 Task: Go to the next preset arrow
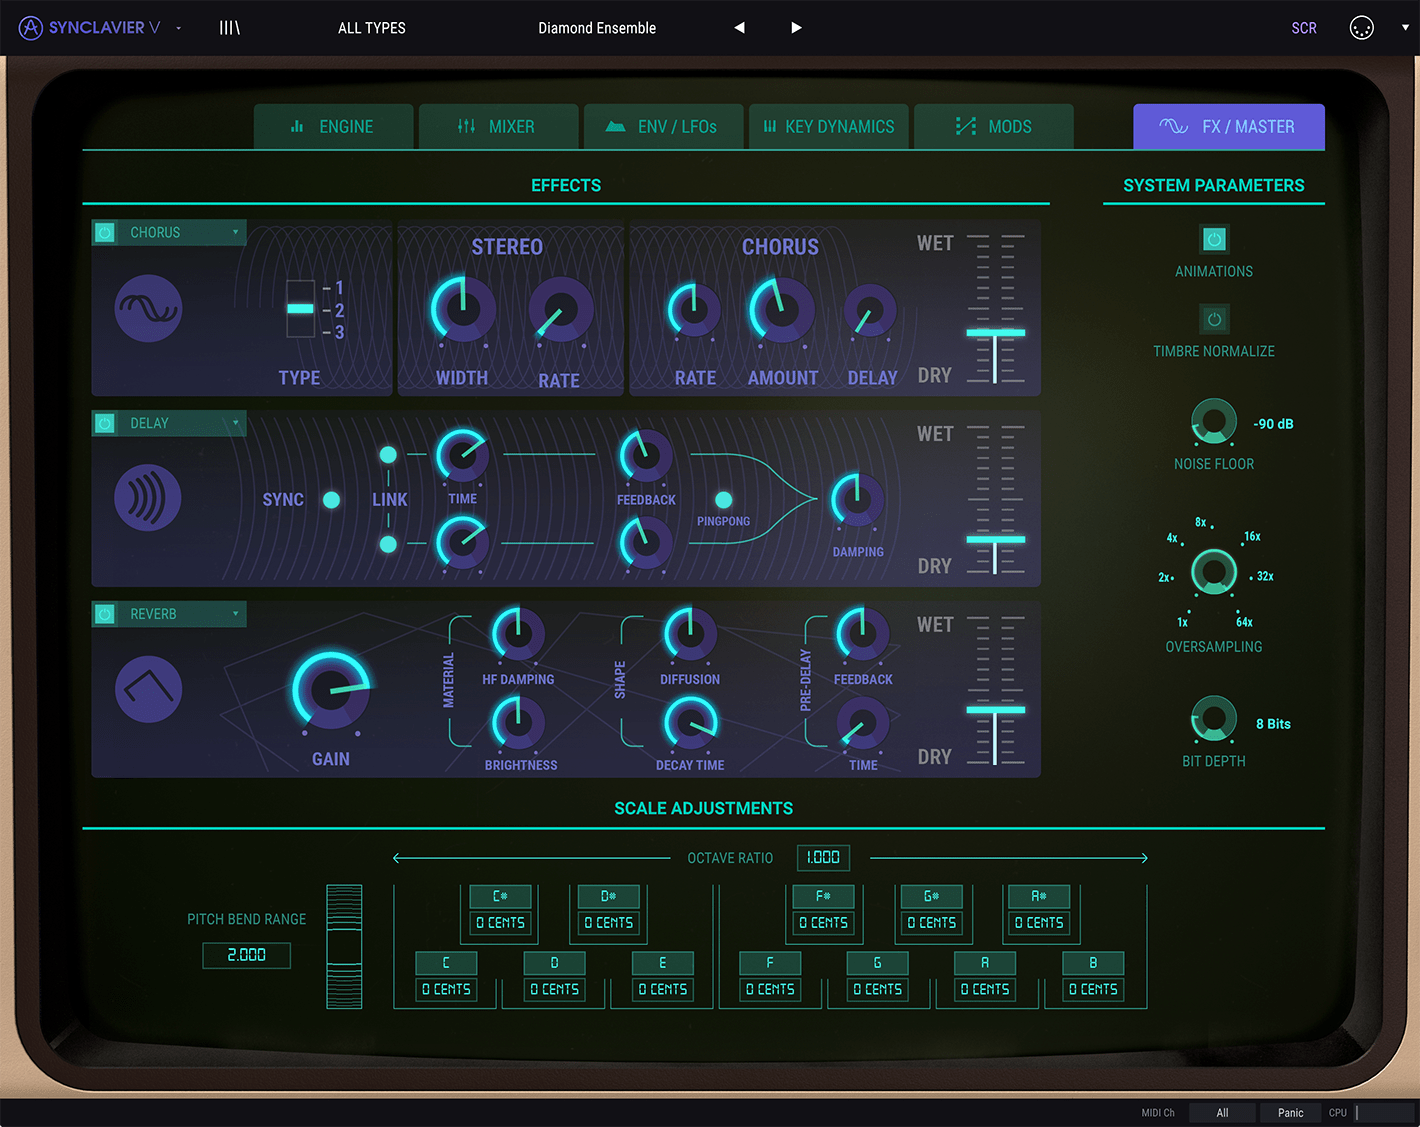796,28
